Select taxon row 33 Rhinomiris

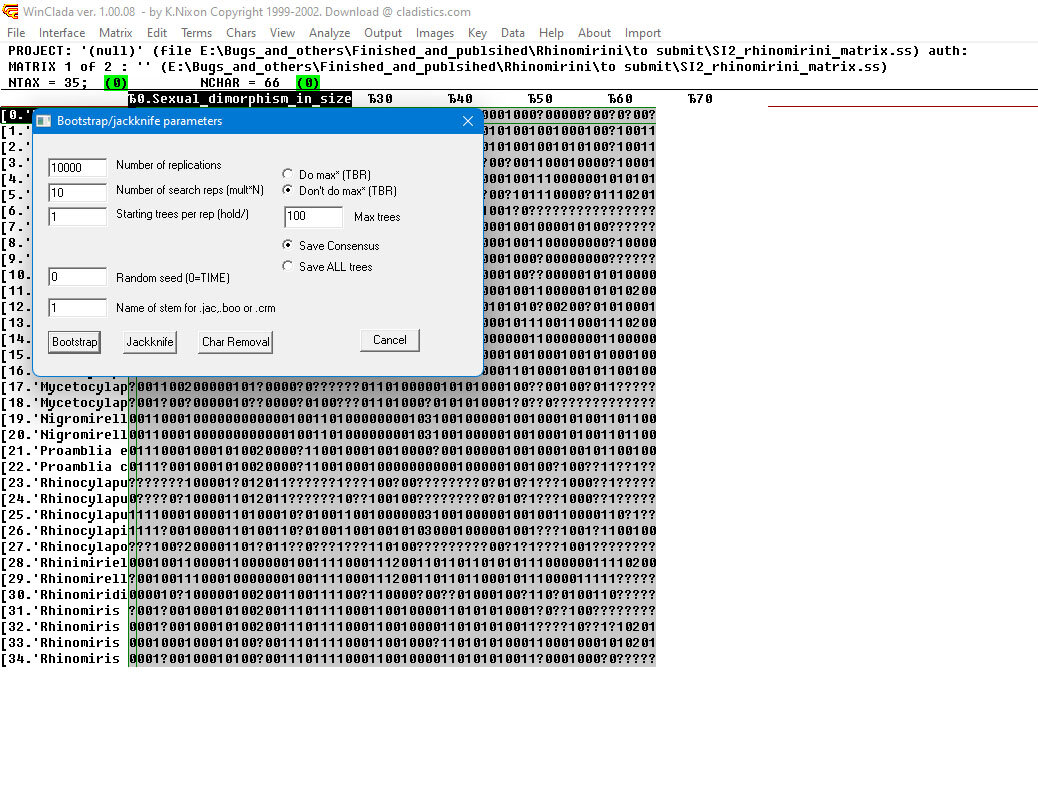65,642
